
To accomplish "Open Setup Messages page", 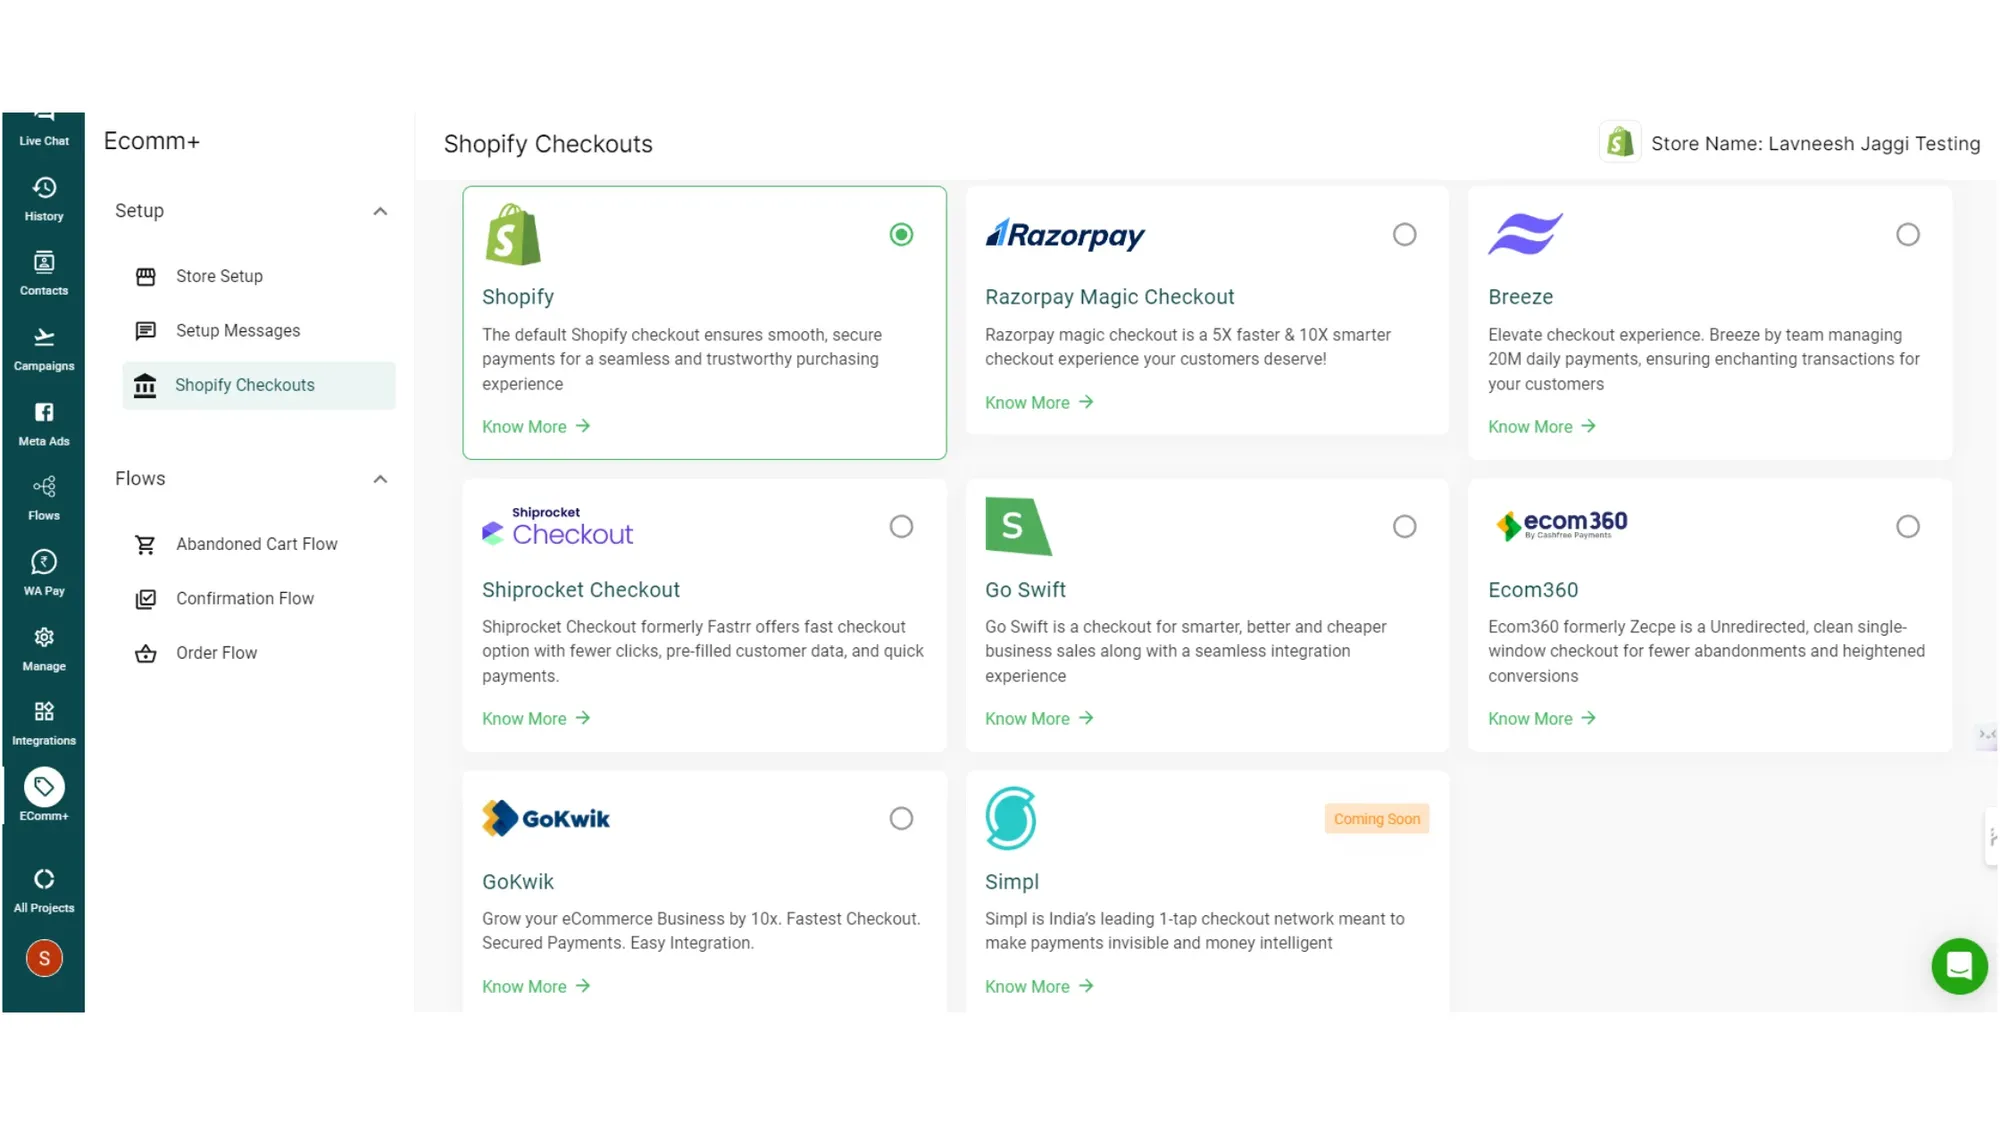I will [238, 331].
